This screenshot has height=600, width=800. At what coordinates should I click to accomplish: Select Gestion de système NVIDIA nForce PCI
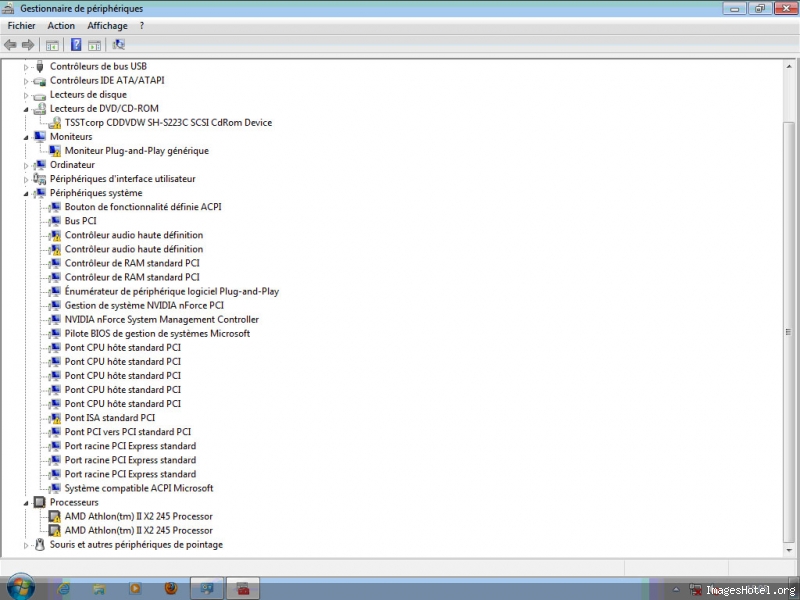point(144,305)
